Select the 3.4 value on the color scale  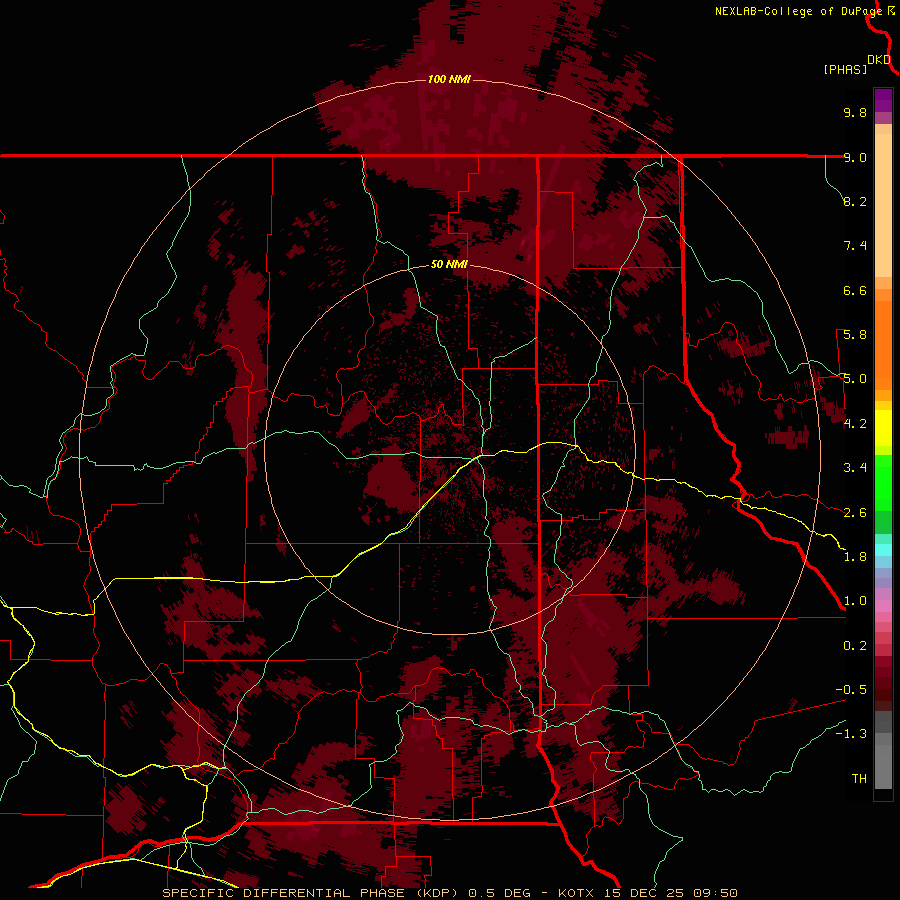click(855, 468)
